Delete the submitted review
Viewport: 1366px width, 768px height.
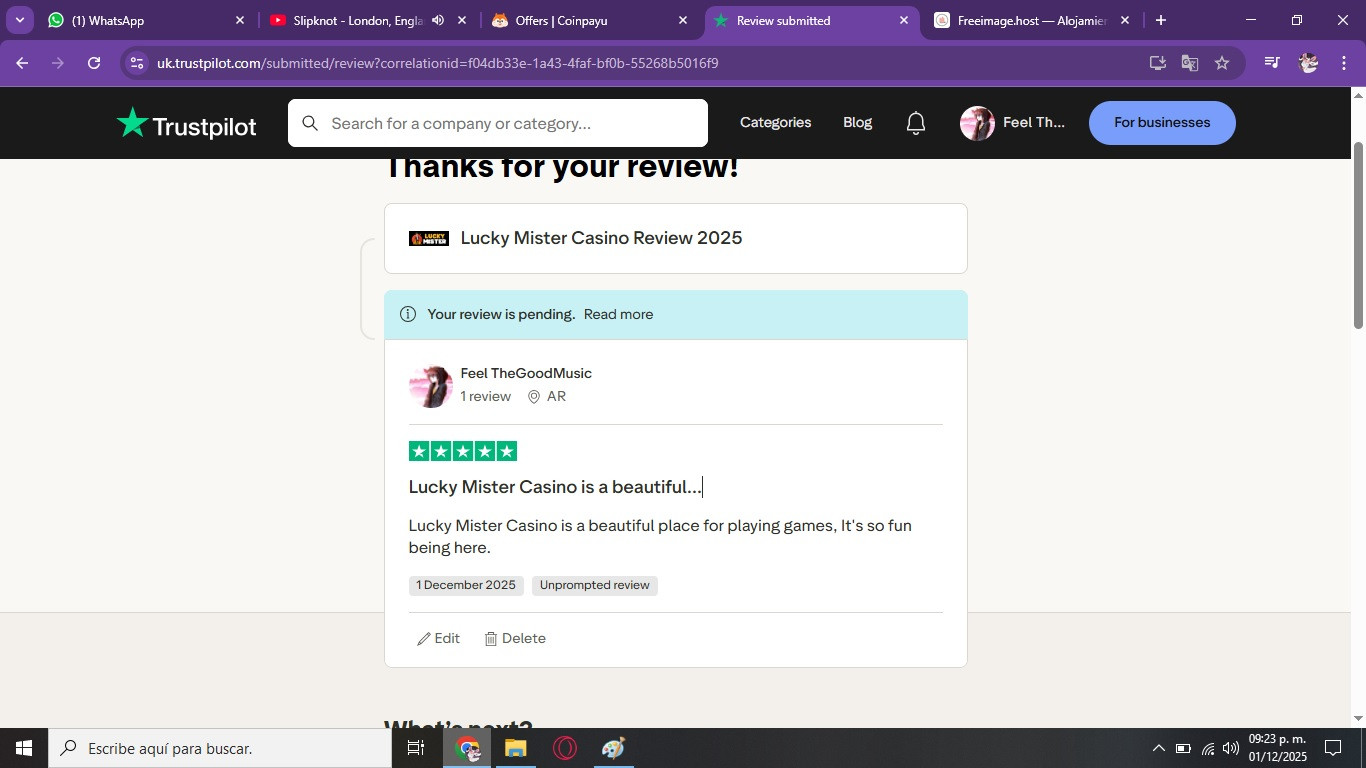pyautogui.click(x=515, y=638)
